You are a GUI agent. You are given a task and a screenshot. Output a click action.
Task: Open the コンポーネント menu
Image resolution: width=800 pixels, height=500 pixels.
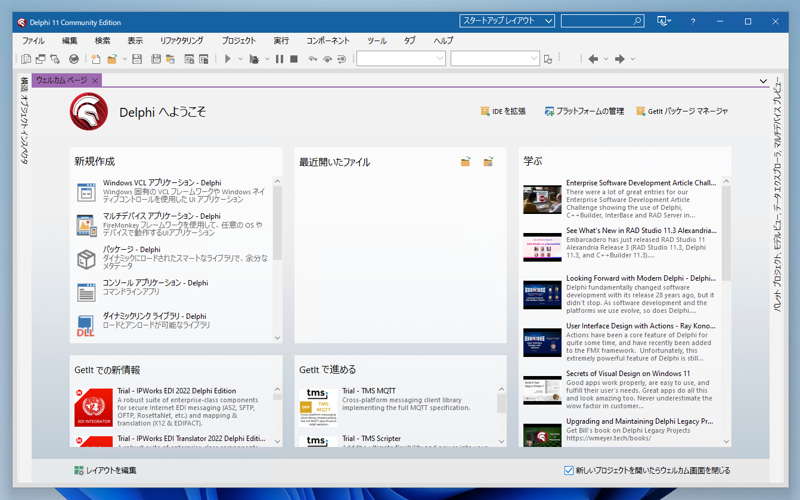click(328, 40)
